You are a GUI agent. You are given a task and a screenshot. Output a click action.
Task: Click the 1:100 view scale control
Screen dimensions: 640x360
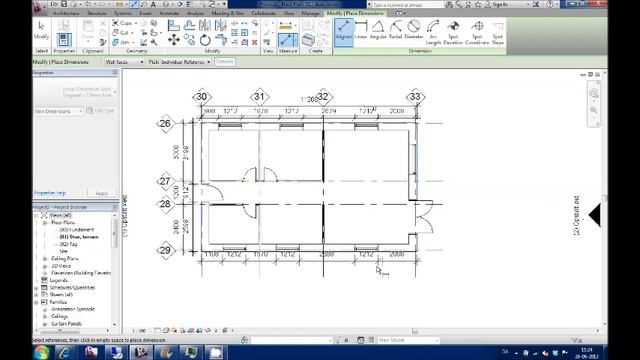[139, 331]
